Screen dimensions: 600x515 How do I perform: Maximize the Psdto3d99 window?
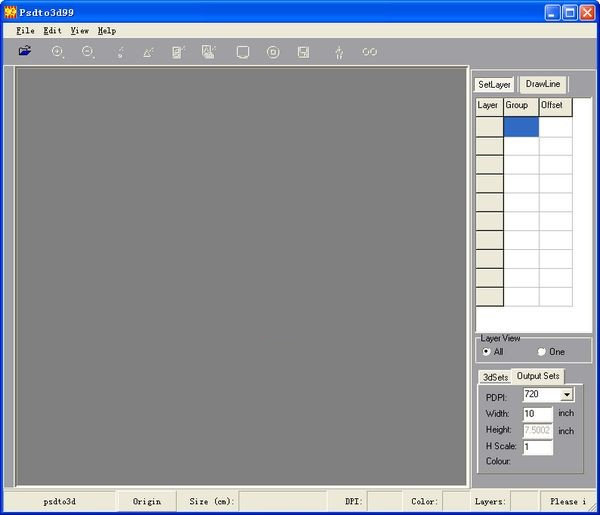point(570,13)
